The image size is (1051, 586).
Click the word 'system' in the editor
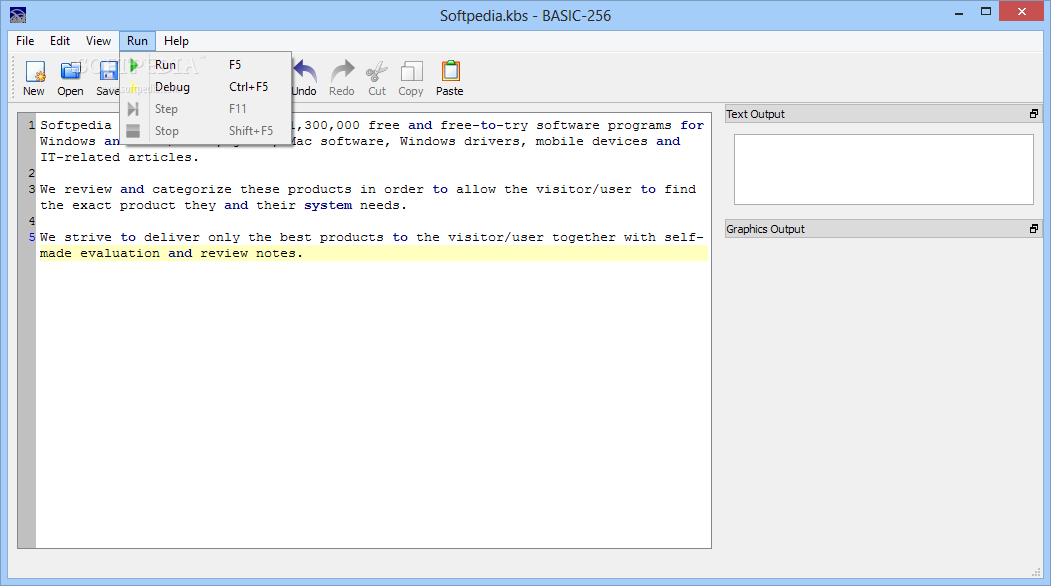328,206
